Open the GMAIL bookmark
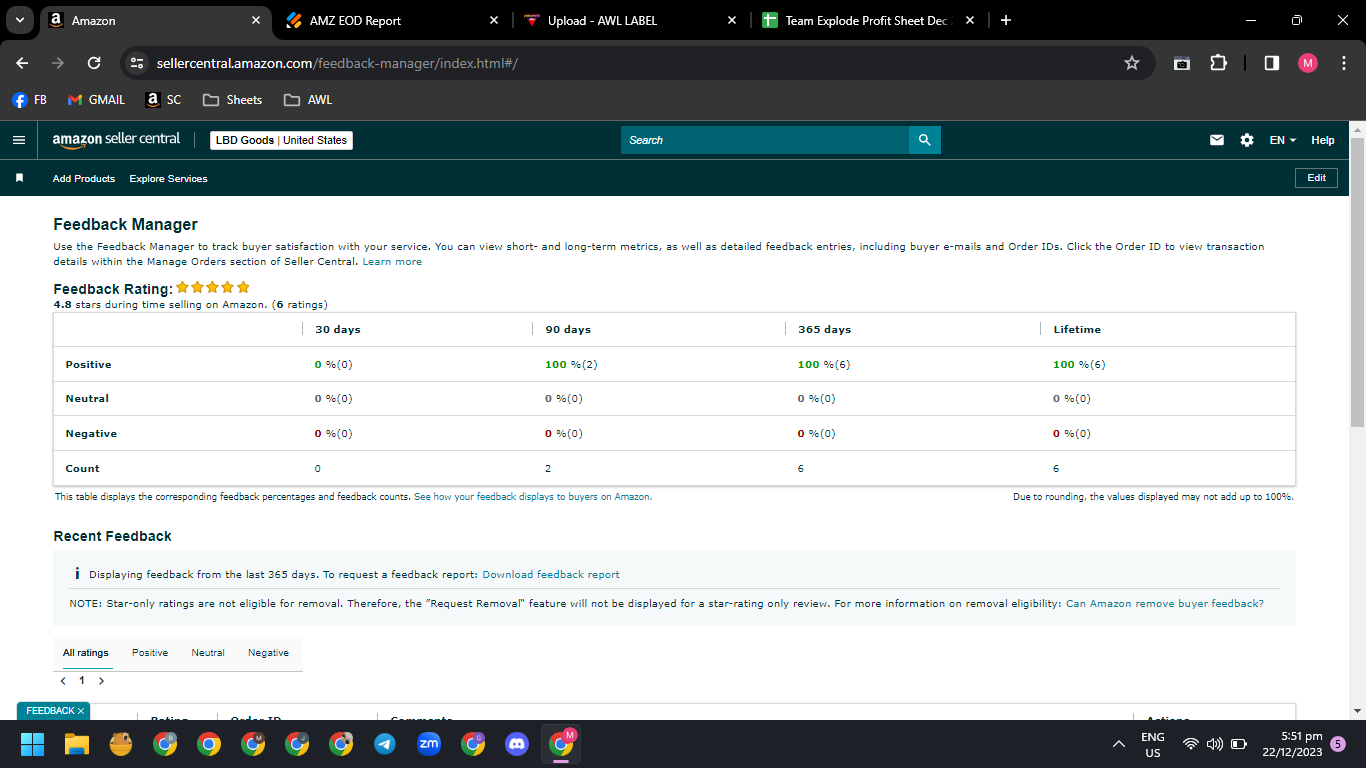Screen dimensions: 1366x768 pyautogui.click(x=96, y=100)
